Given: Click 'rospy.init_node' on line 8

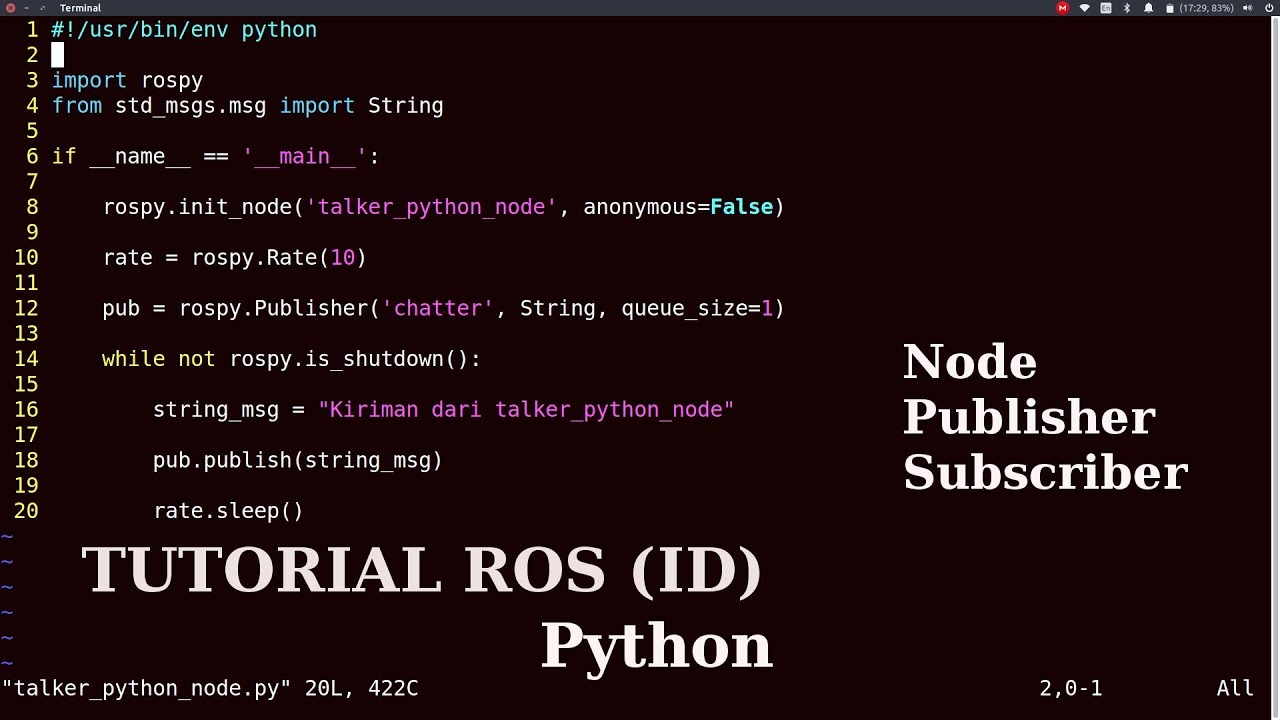Looking at the screenshot, I should pos(197,207).
